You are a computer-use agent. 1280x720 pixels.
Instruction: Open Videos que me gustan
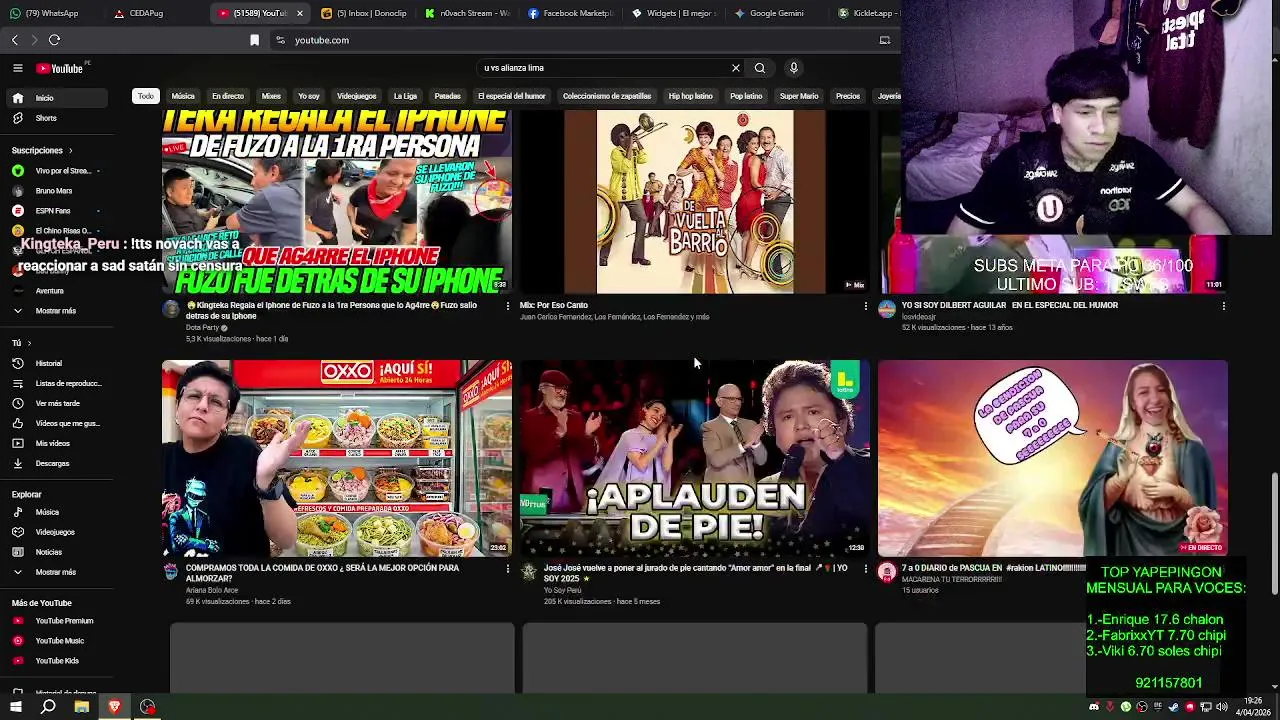pyautogui.click(x=57, y=423)
